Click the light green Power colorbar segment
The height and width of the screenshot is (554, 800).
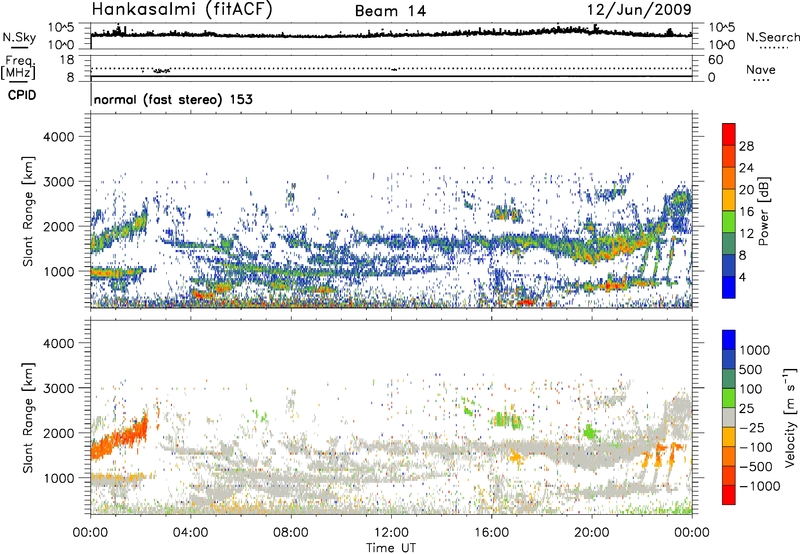coord(729,221)
